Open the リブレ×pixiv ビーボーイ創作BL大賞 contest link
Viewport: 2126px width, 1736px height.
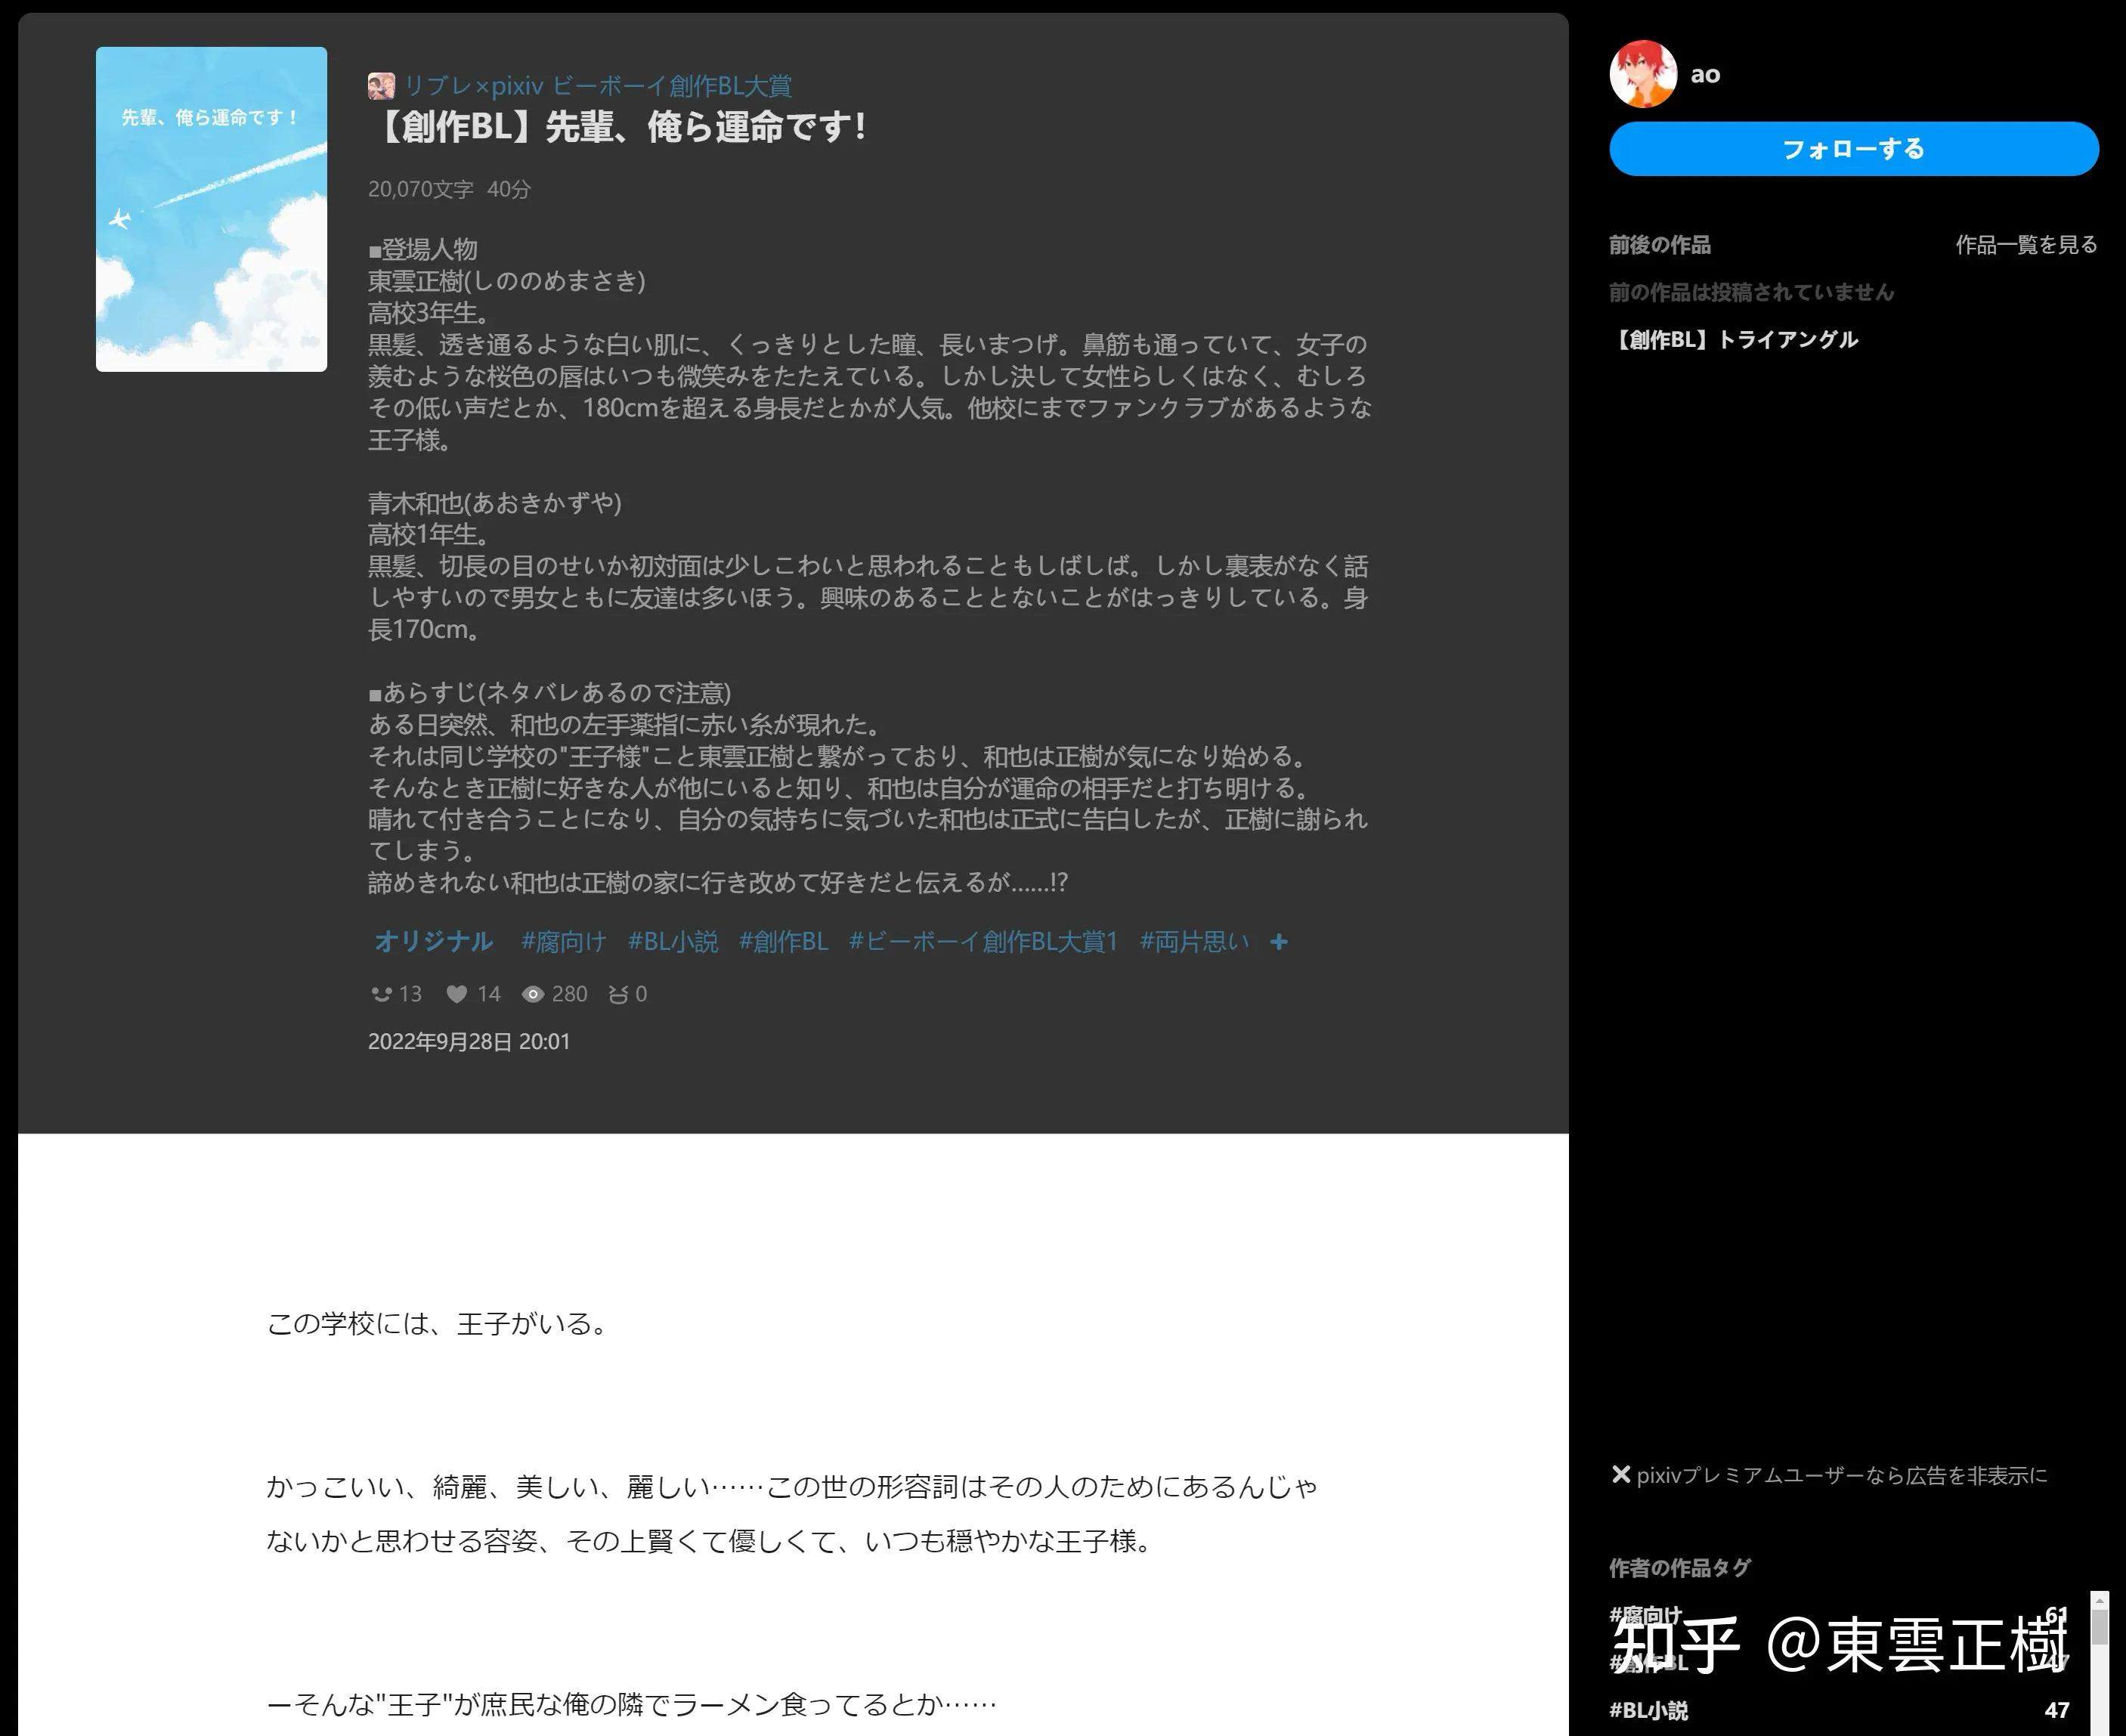click(598, 86)
